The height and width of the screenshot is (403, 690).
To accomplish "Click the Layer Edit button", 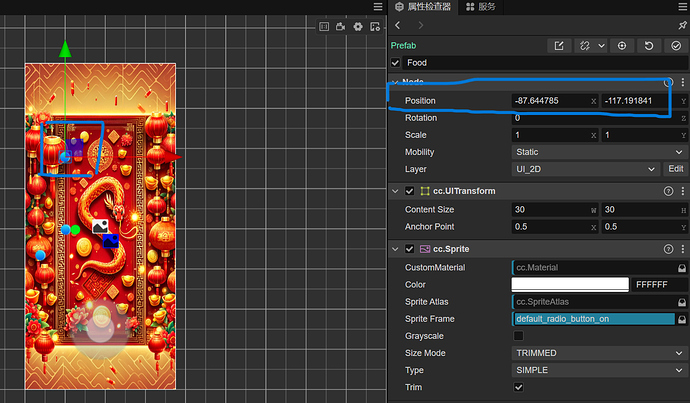I will pyautogui.click(x=675, y=169).
